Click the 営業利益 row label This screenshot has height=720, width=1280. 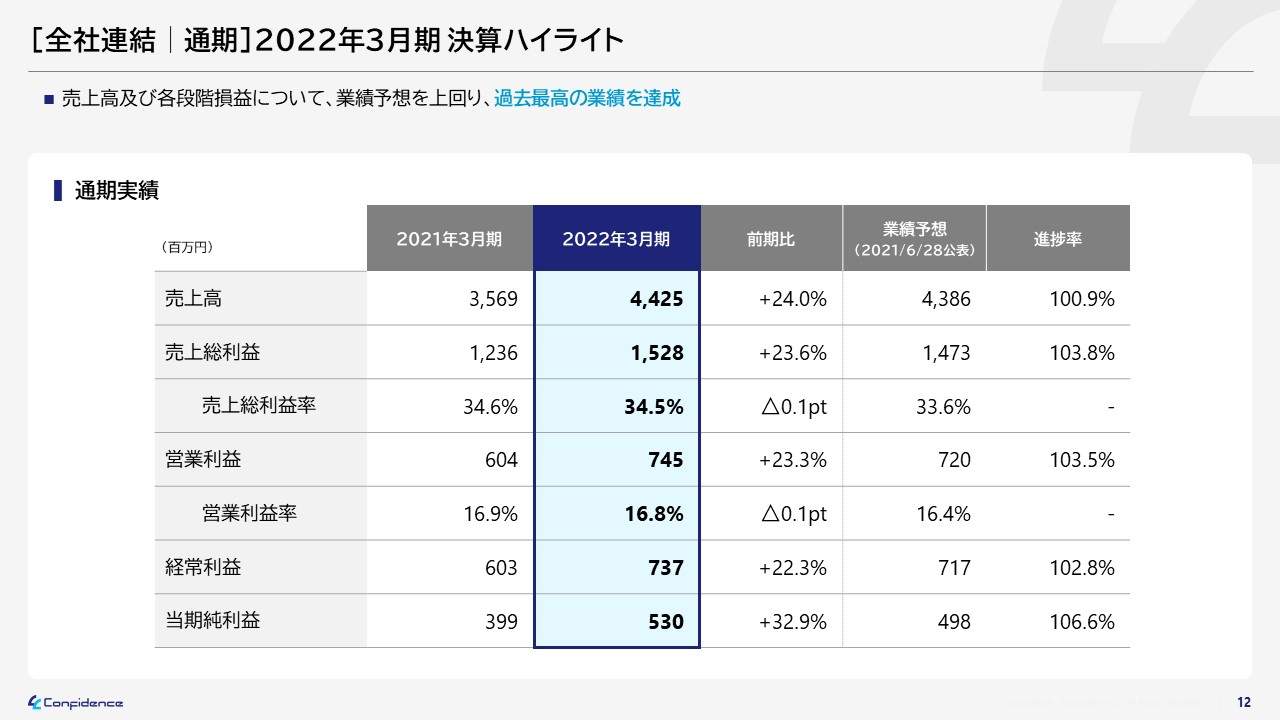[203, 460]
